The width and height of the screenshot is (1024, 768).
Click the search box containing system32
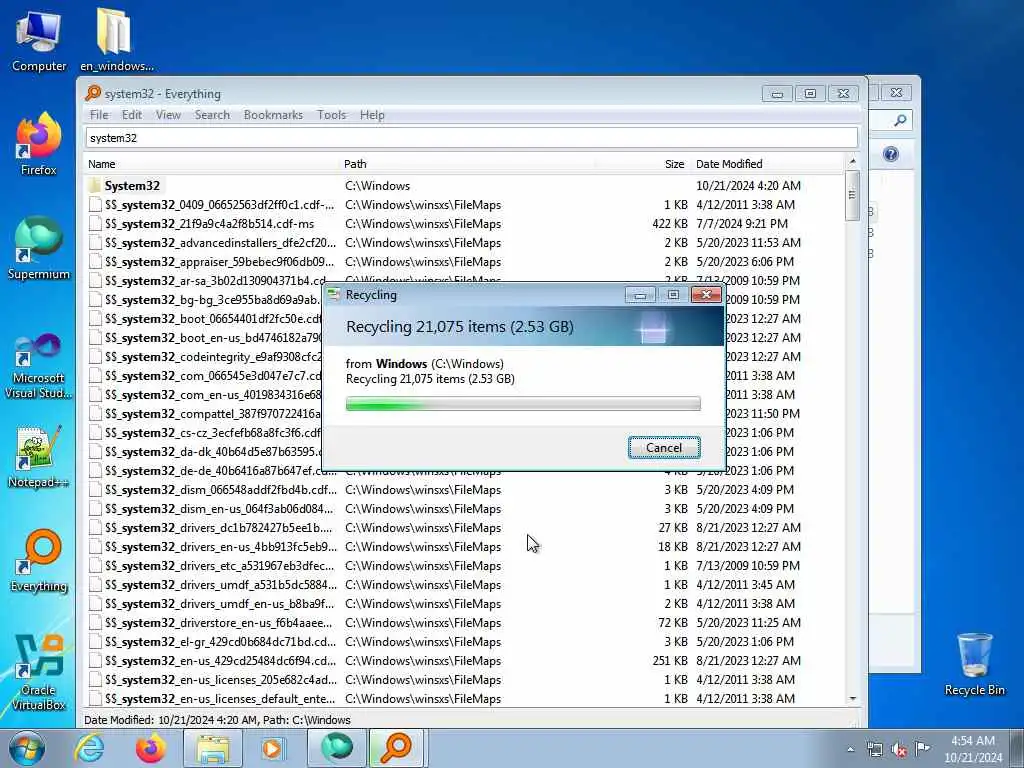pos(472,138)
